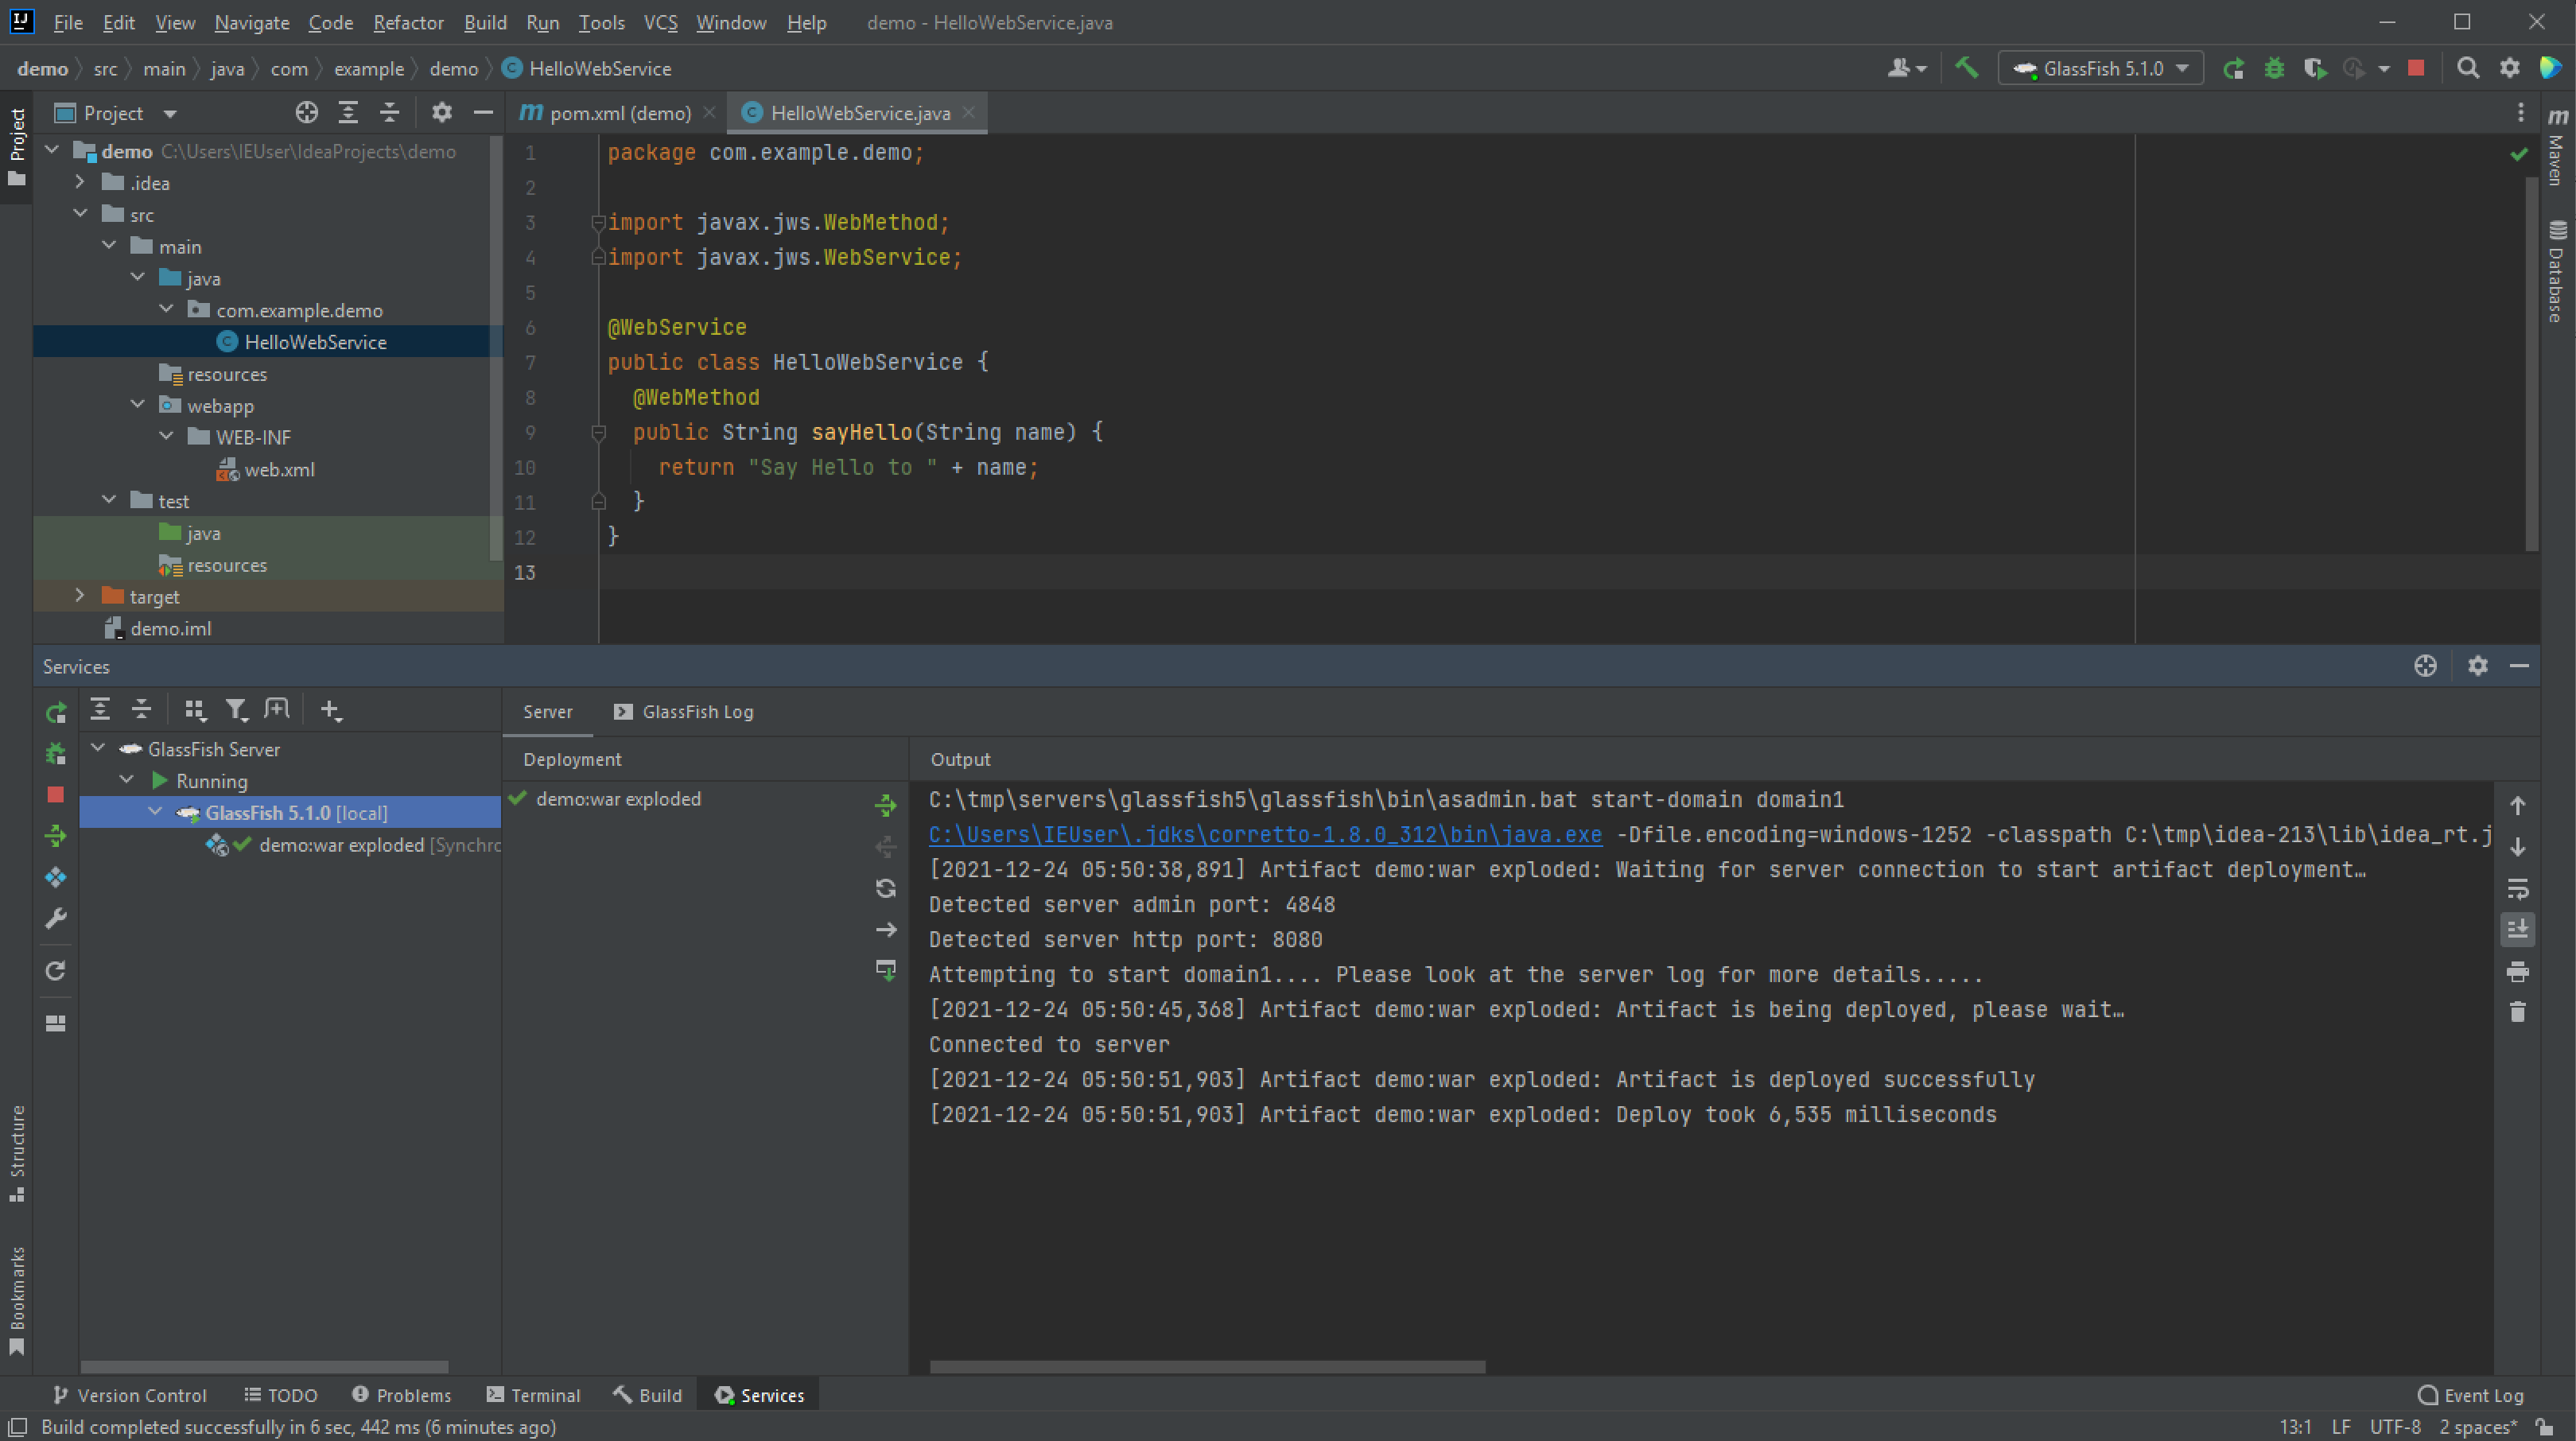Click Output horizontal scrollbar thumb

pyautogui.click(x=1207, y=1367)
